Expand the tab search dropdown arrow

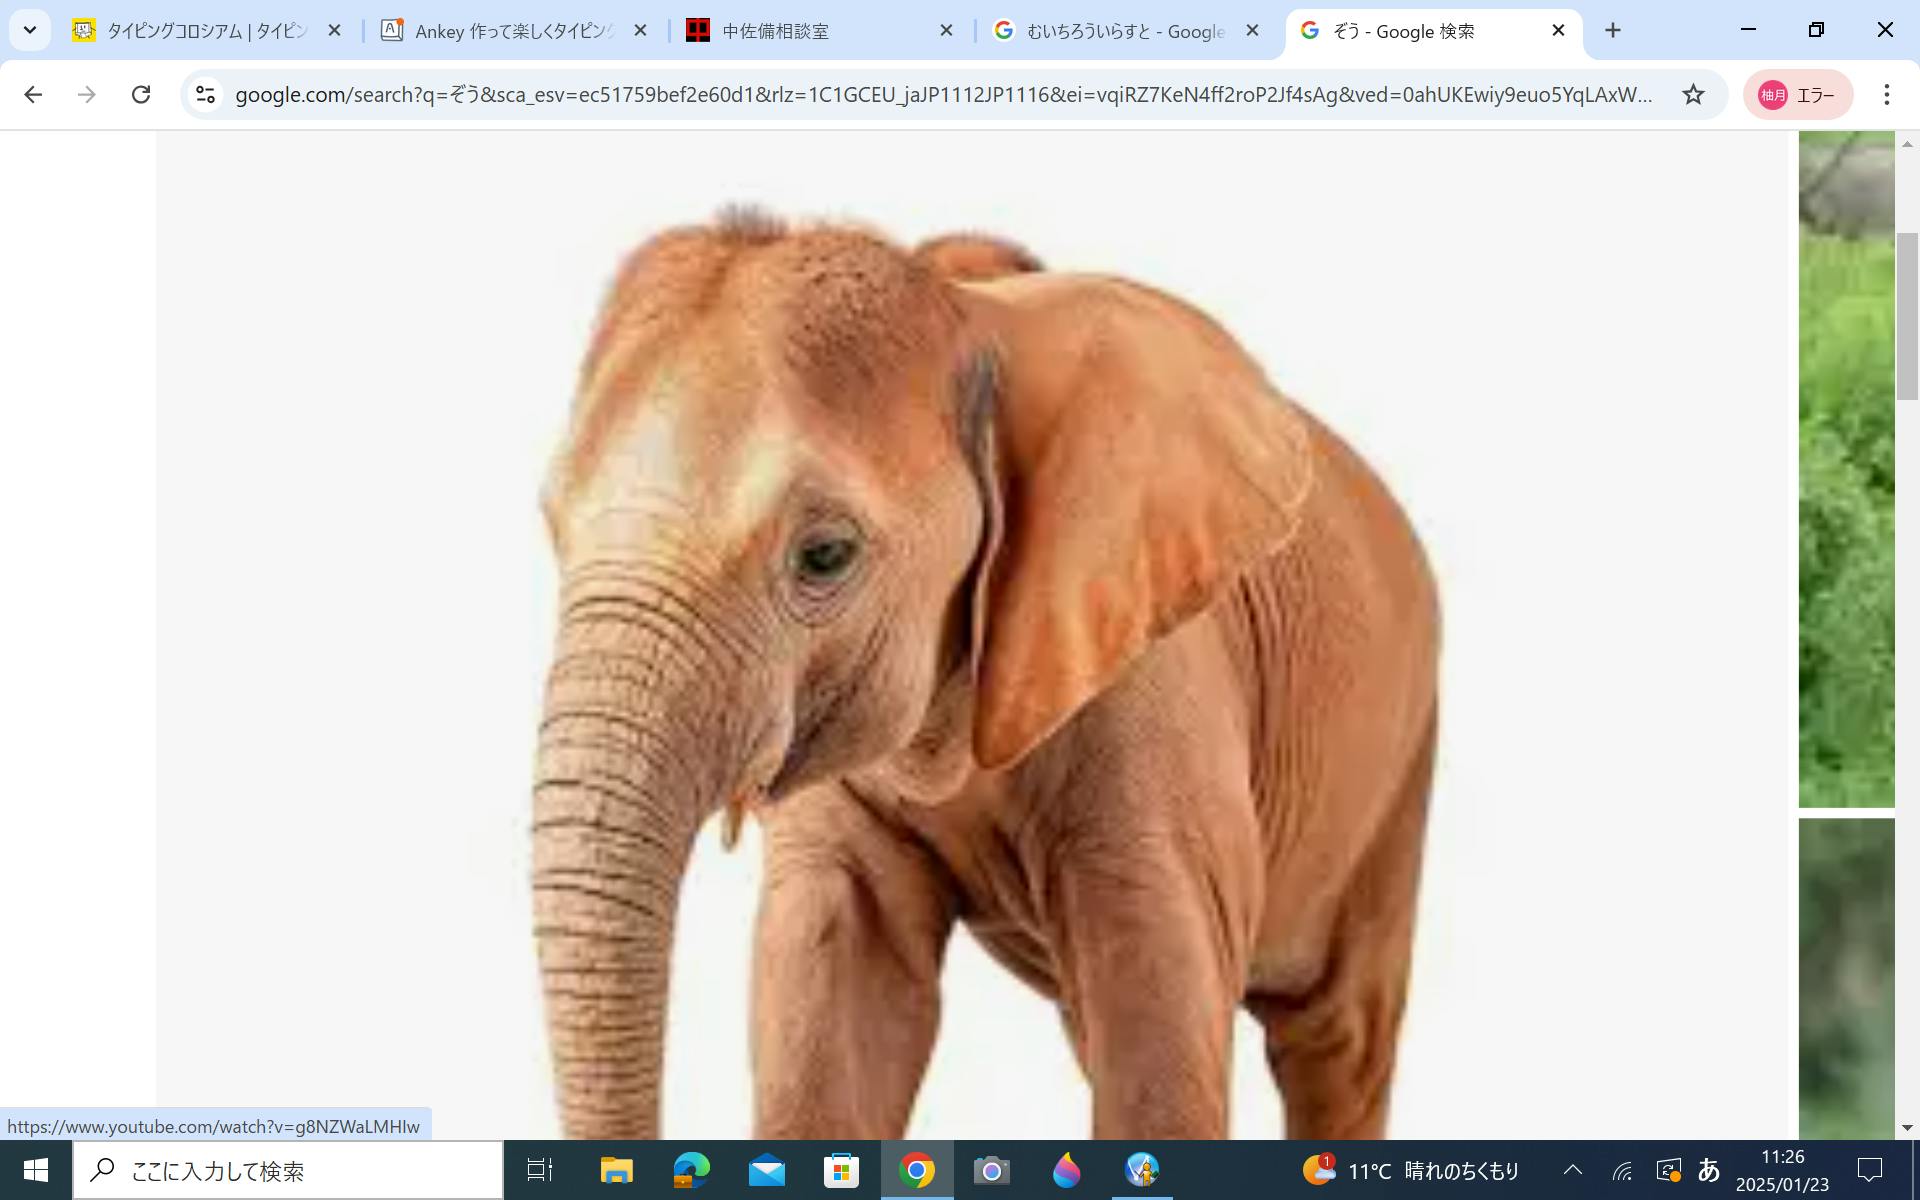click(x=30, y=30)
